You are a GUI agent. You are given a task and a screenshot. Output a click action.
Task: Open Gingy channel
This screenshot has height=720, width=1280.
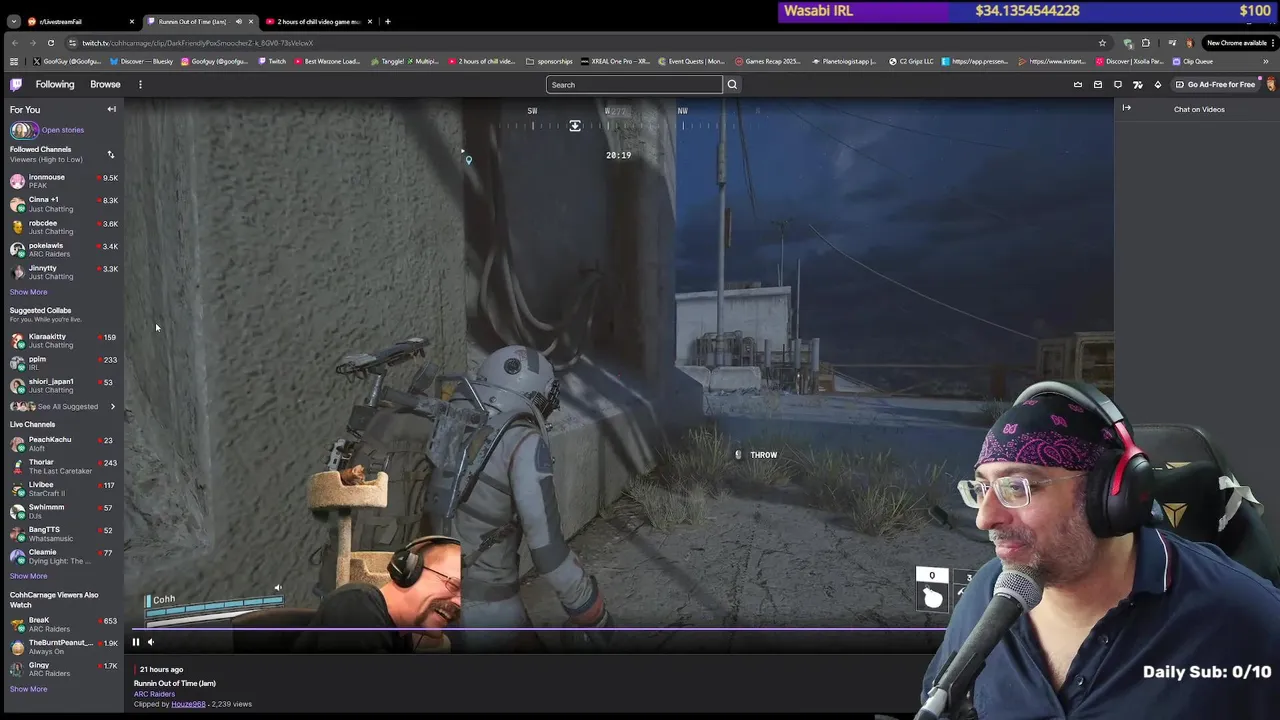[x=62, y=669]
